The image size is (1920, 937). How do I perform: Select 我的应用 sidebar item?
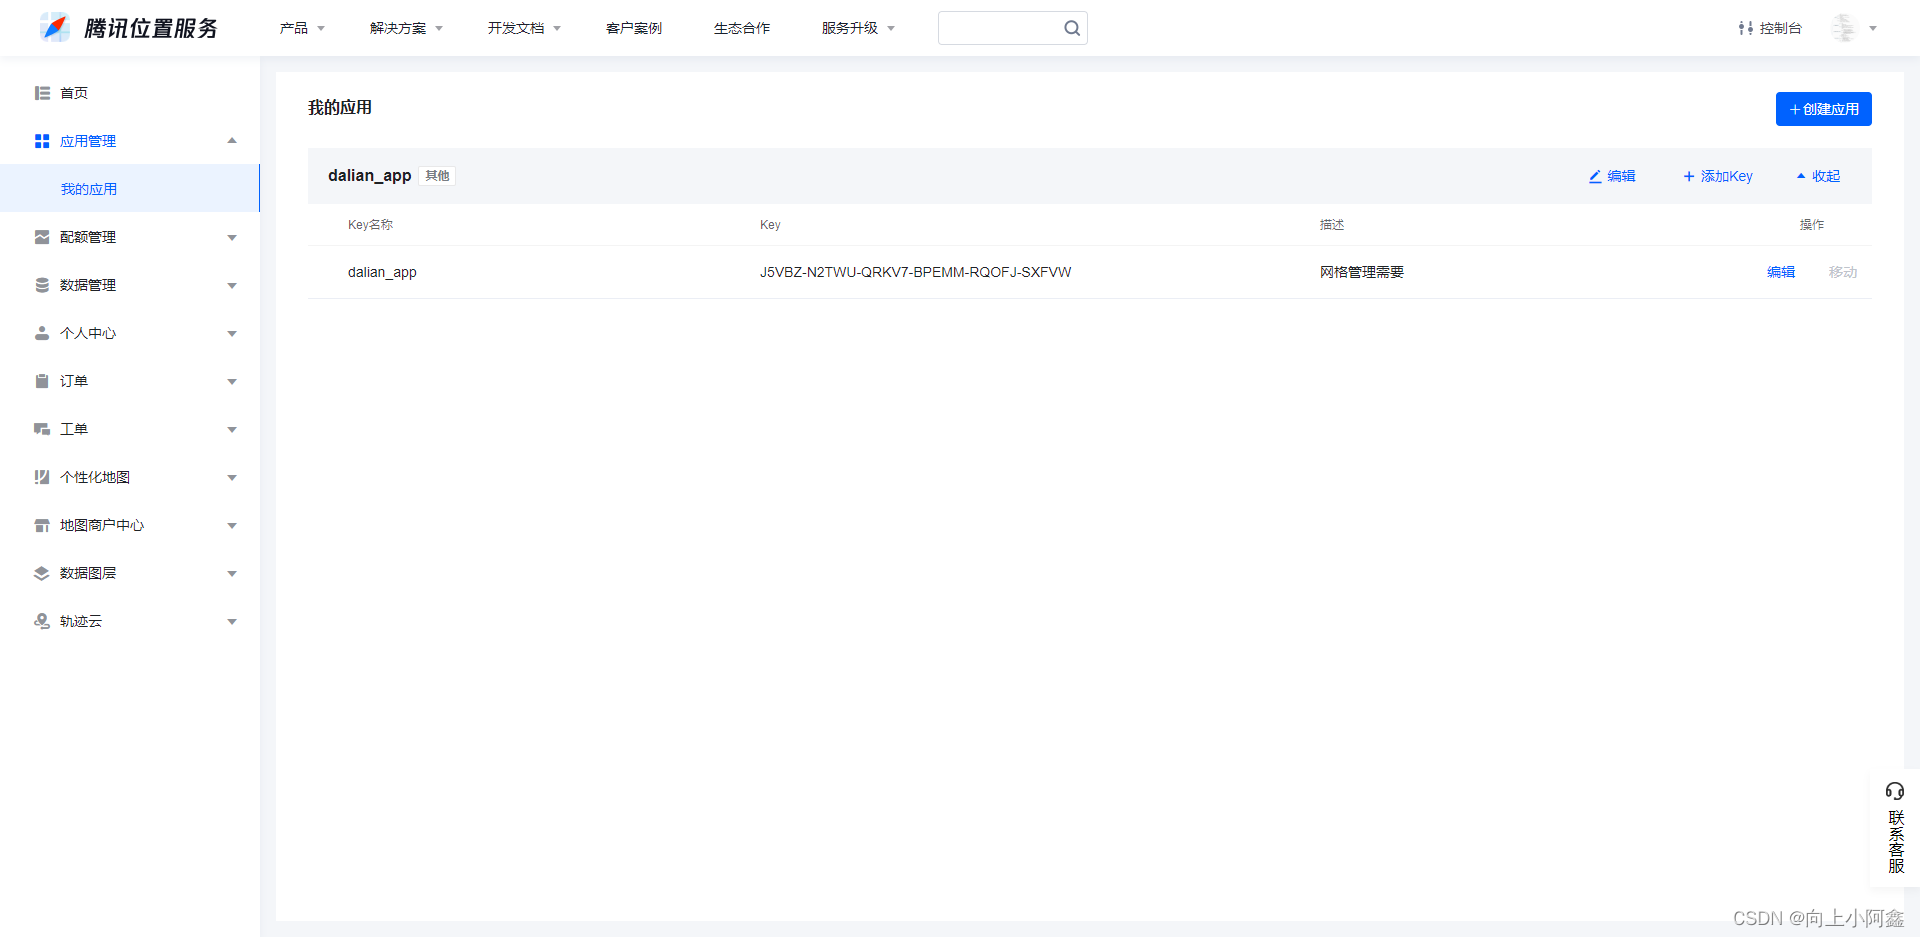pos(130,189)
